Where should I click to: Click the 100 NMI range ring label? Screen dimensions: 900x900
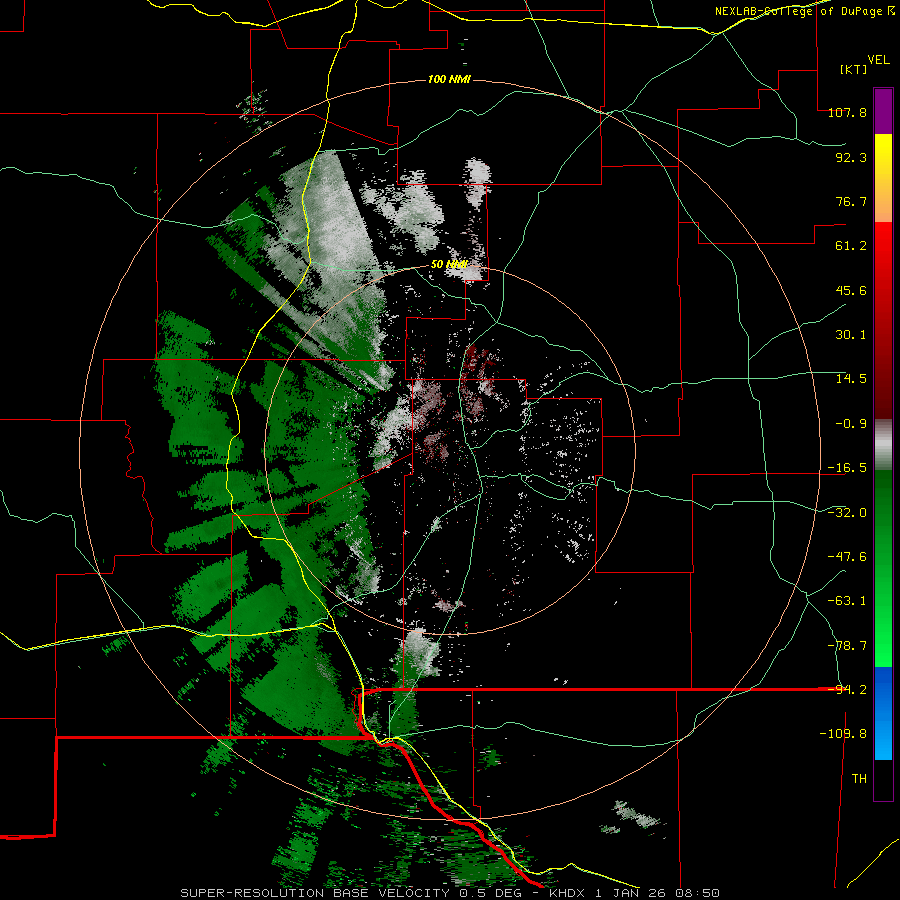point(449,79)
